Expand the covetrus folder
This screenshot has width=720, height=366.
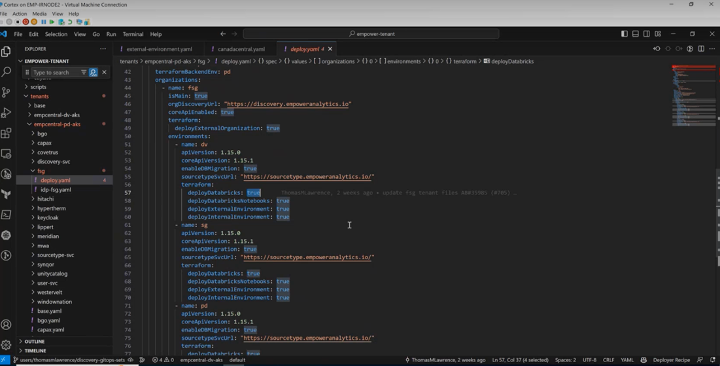48,152
